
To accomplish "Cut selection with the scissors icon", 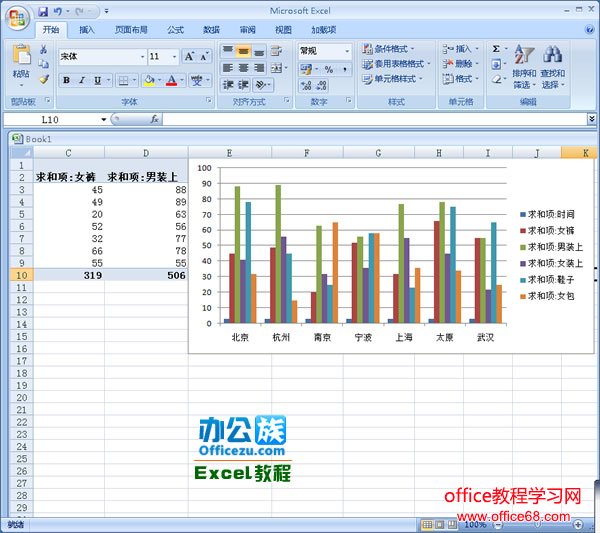I will [44, 49].
